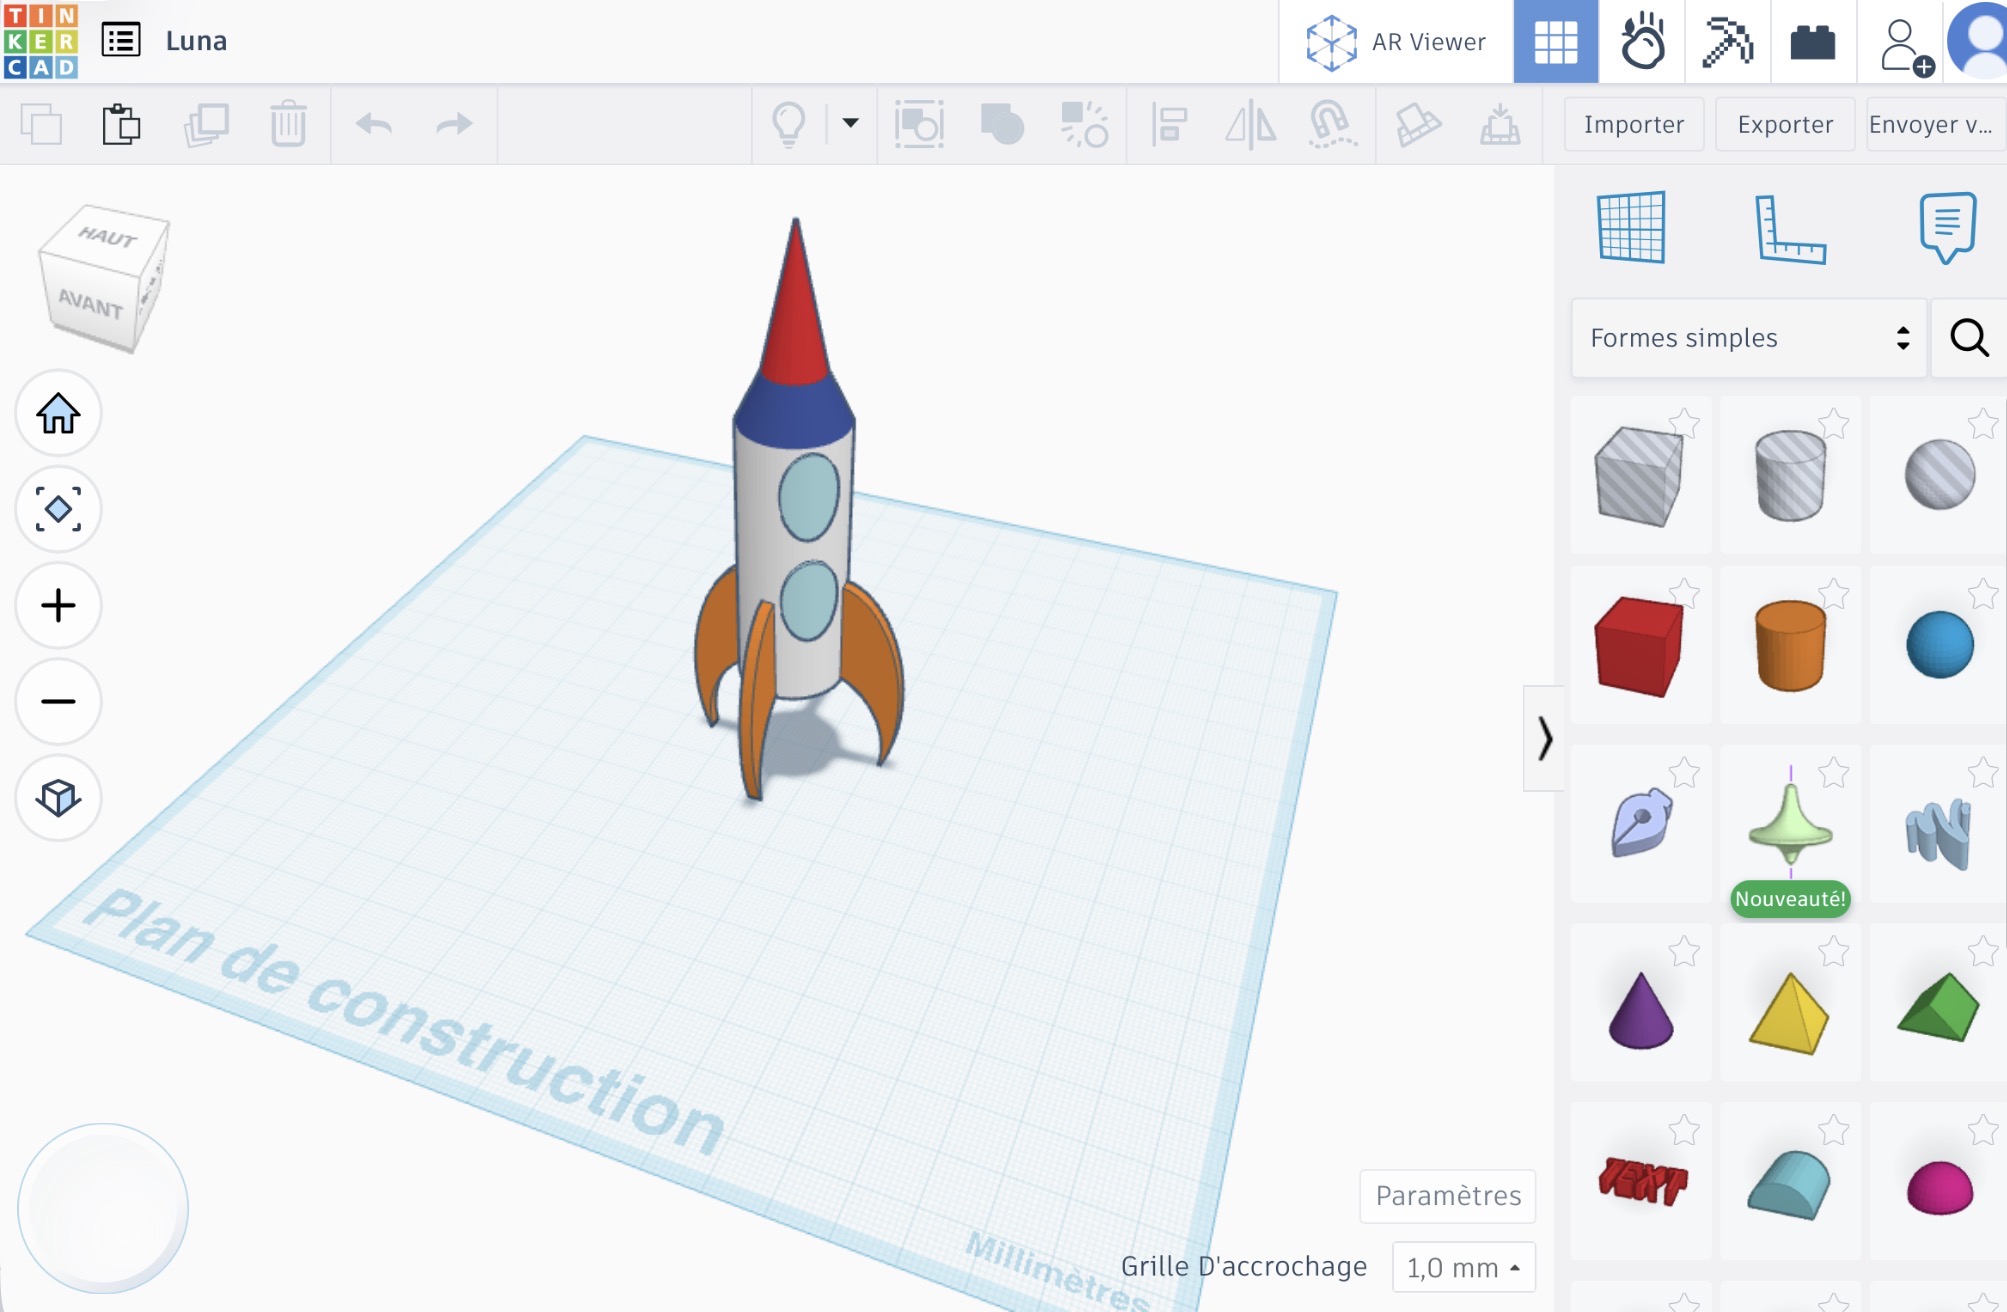Open the Paramètres settings
Viewport: 2007px width, 1312px height.
click(x=1447, y=1195)
